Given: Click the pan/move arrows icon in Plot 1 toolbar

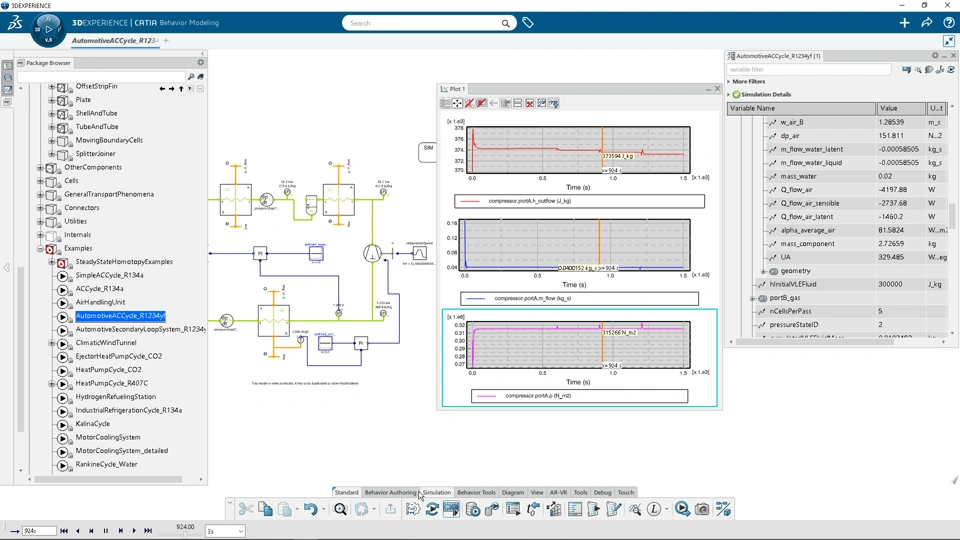Looking at the screenshot, I should click(457, 103).
